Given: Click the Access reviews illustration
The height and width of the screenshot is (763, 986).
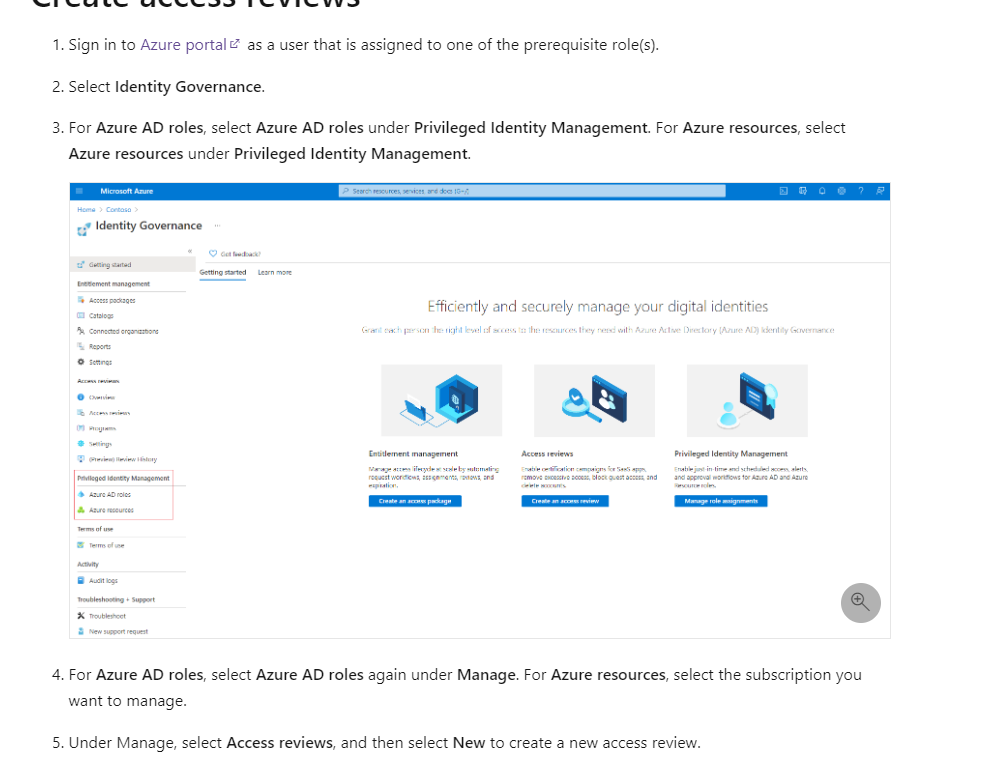Looking at the screenshot, I should (594, 400).
